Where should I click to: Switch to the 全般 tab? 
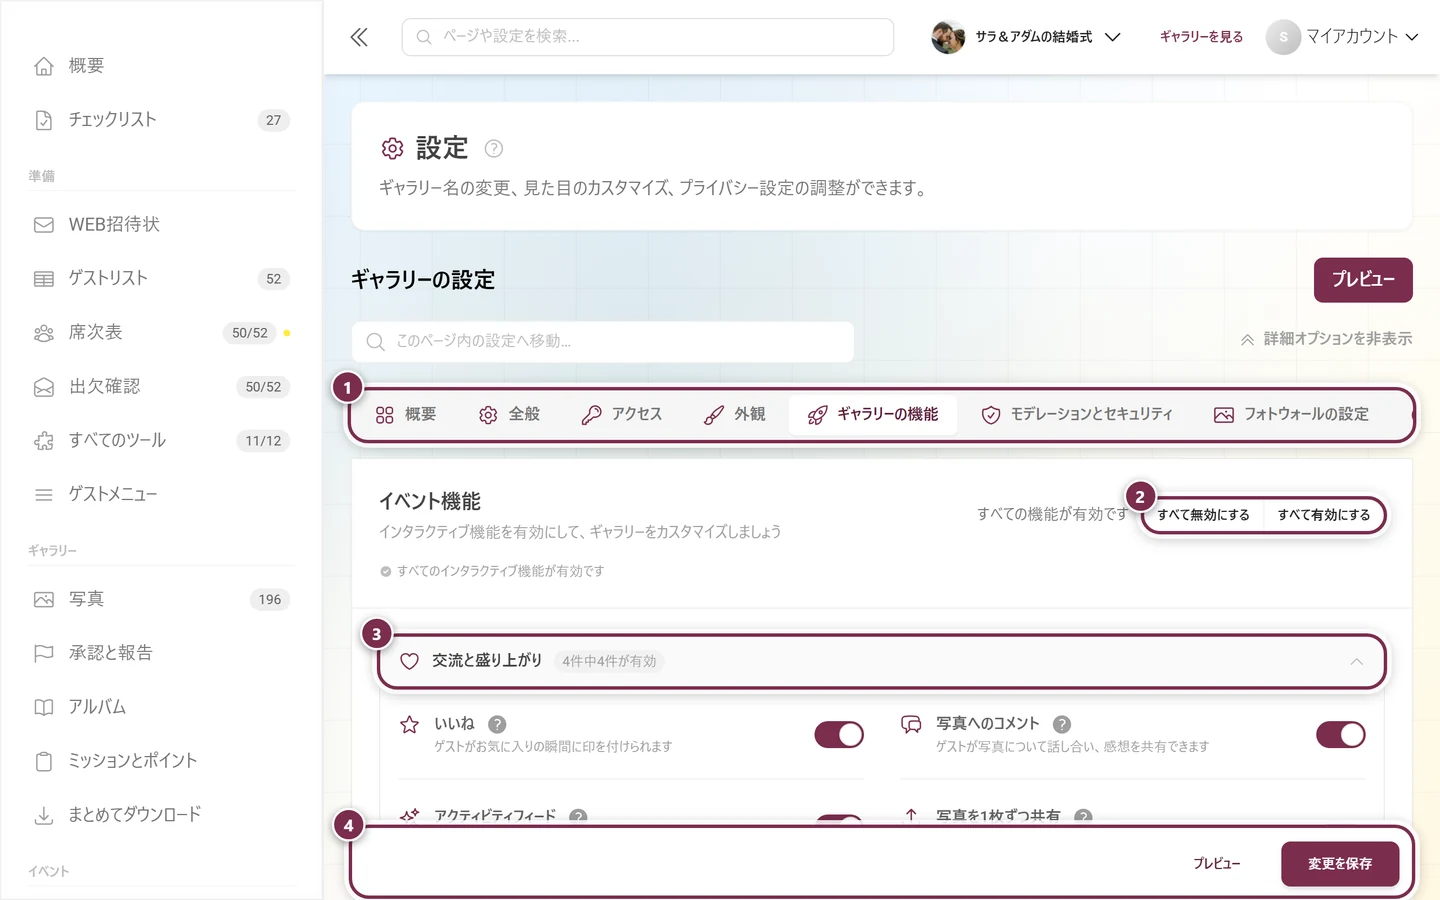[509, 415]
